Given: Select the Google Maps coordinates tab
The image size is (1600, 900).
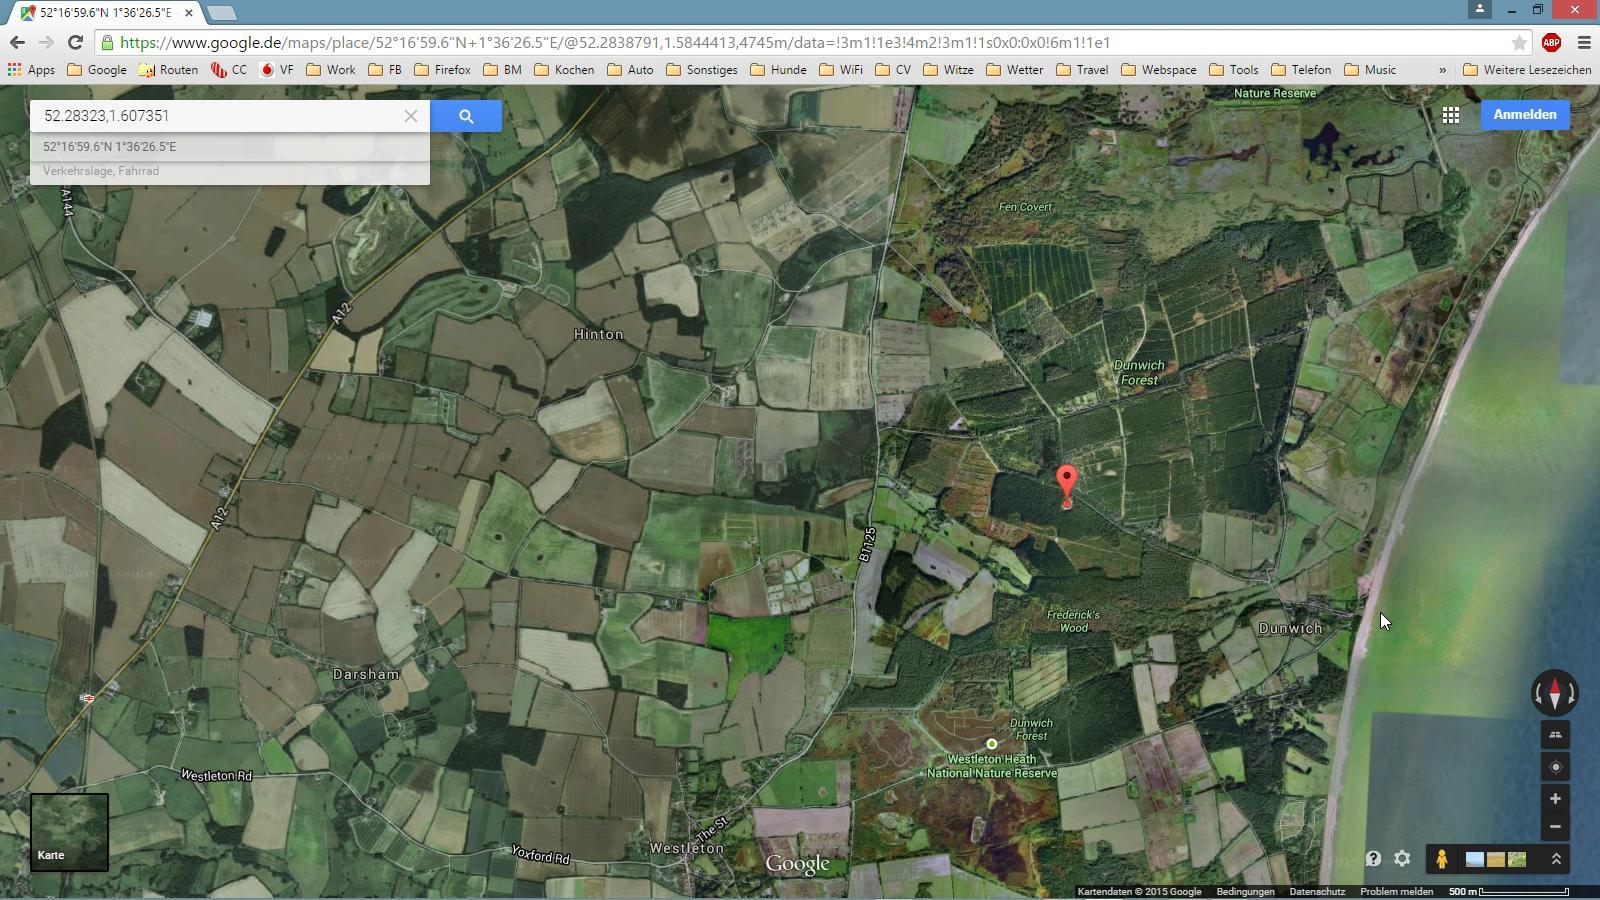Looking at the screenshot, I should [105, 13].
